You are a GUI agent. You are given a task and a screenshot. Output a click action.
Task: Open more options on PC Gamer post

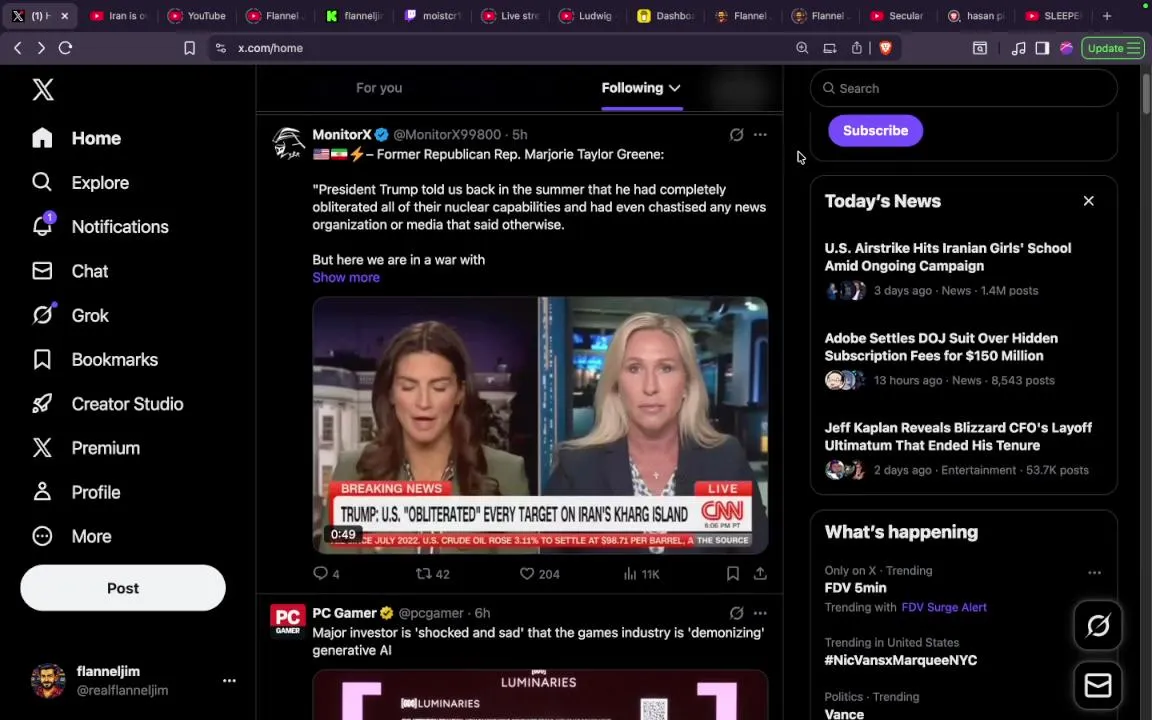click(x=760, y=613)
